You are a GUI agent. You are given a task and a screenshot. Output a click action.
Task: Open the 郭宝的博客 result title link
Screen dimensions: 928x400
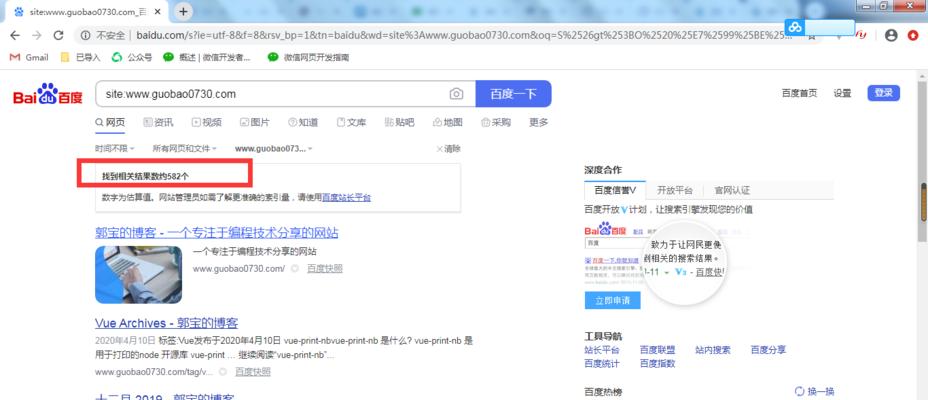[217, 233]
